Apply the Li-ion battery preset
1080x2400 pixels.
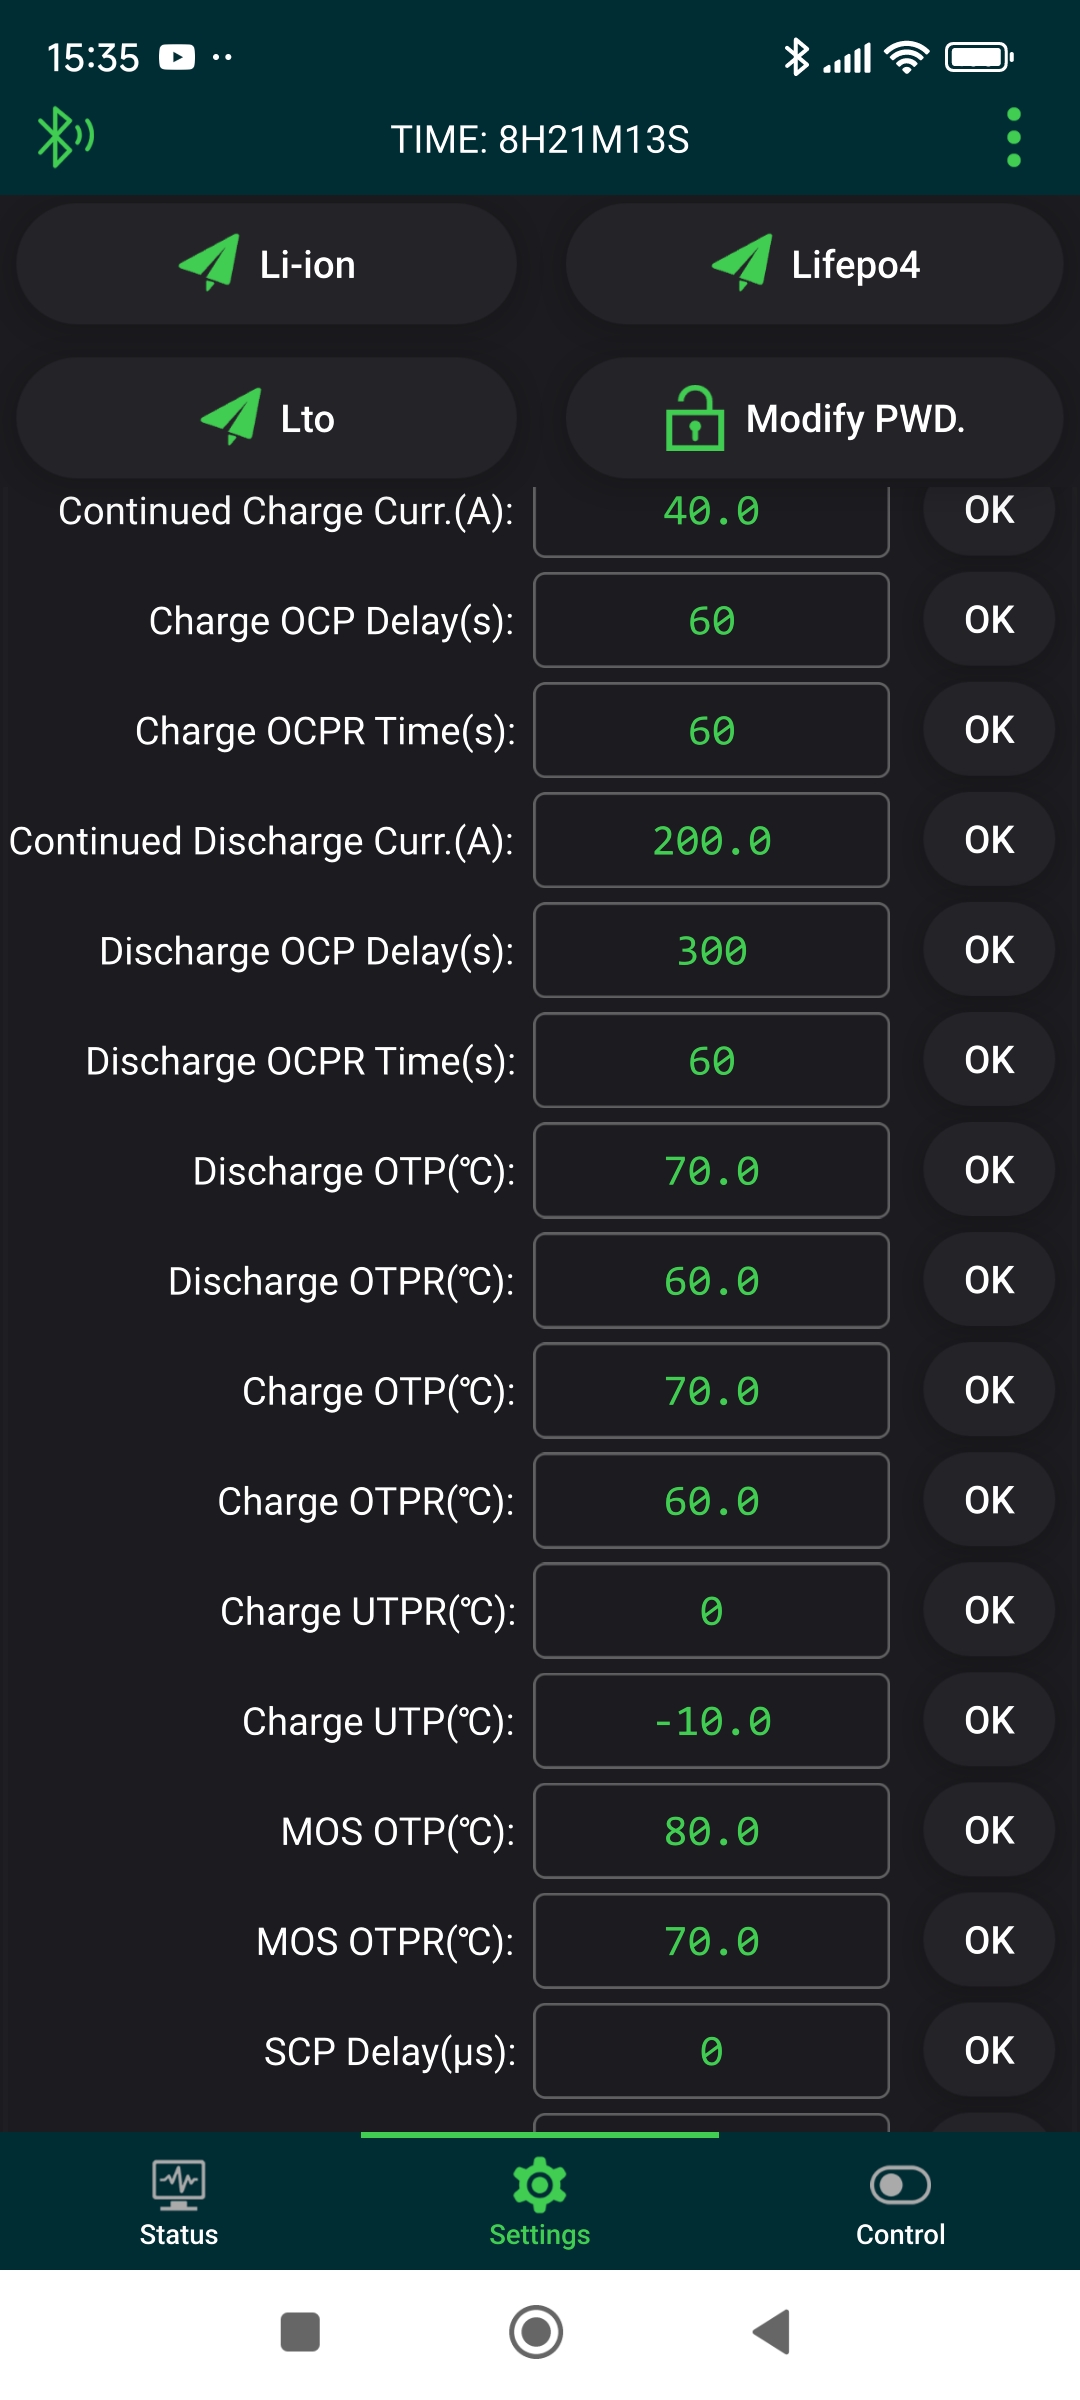(266, 264)
